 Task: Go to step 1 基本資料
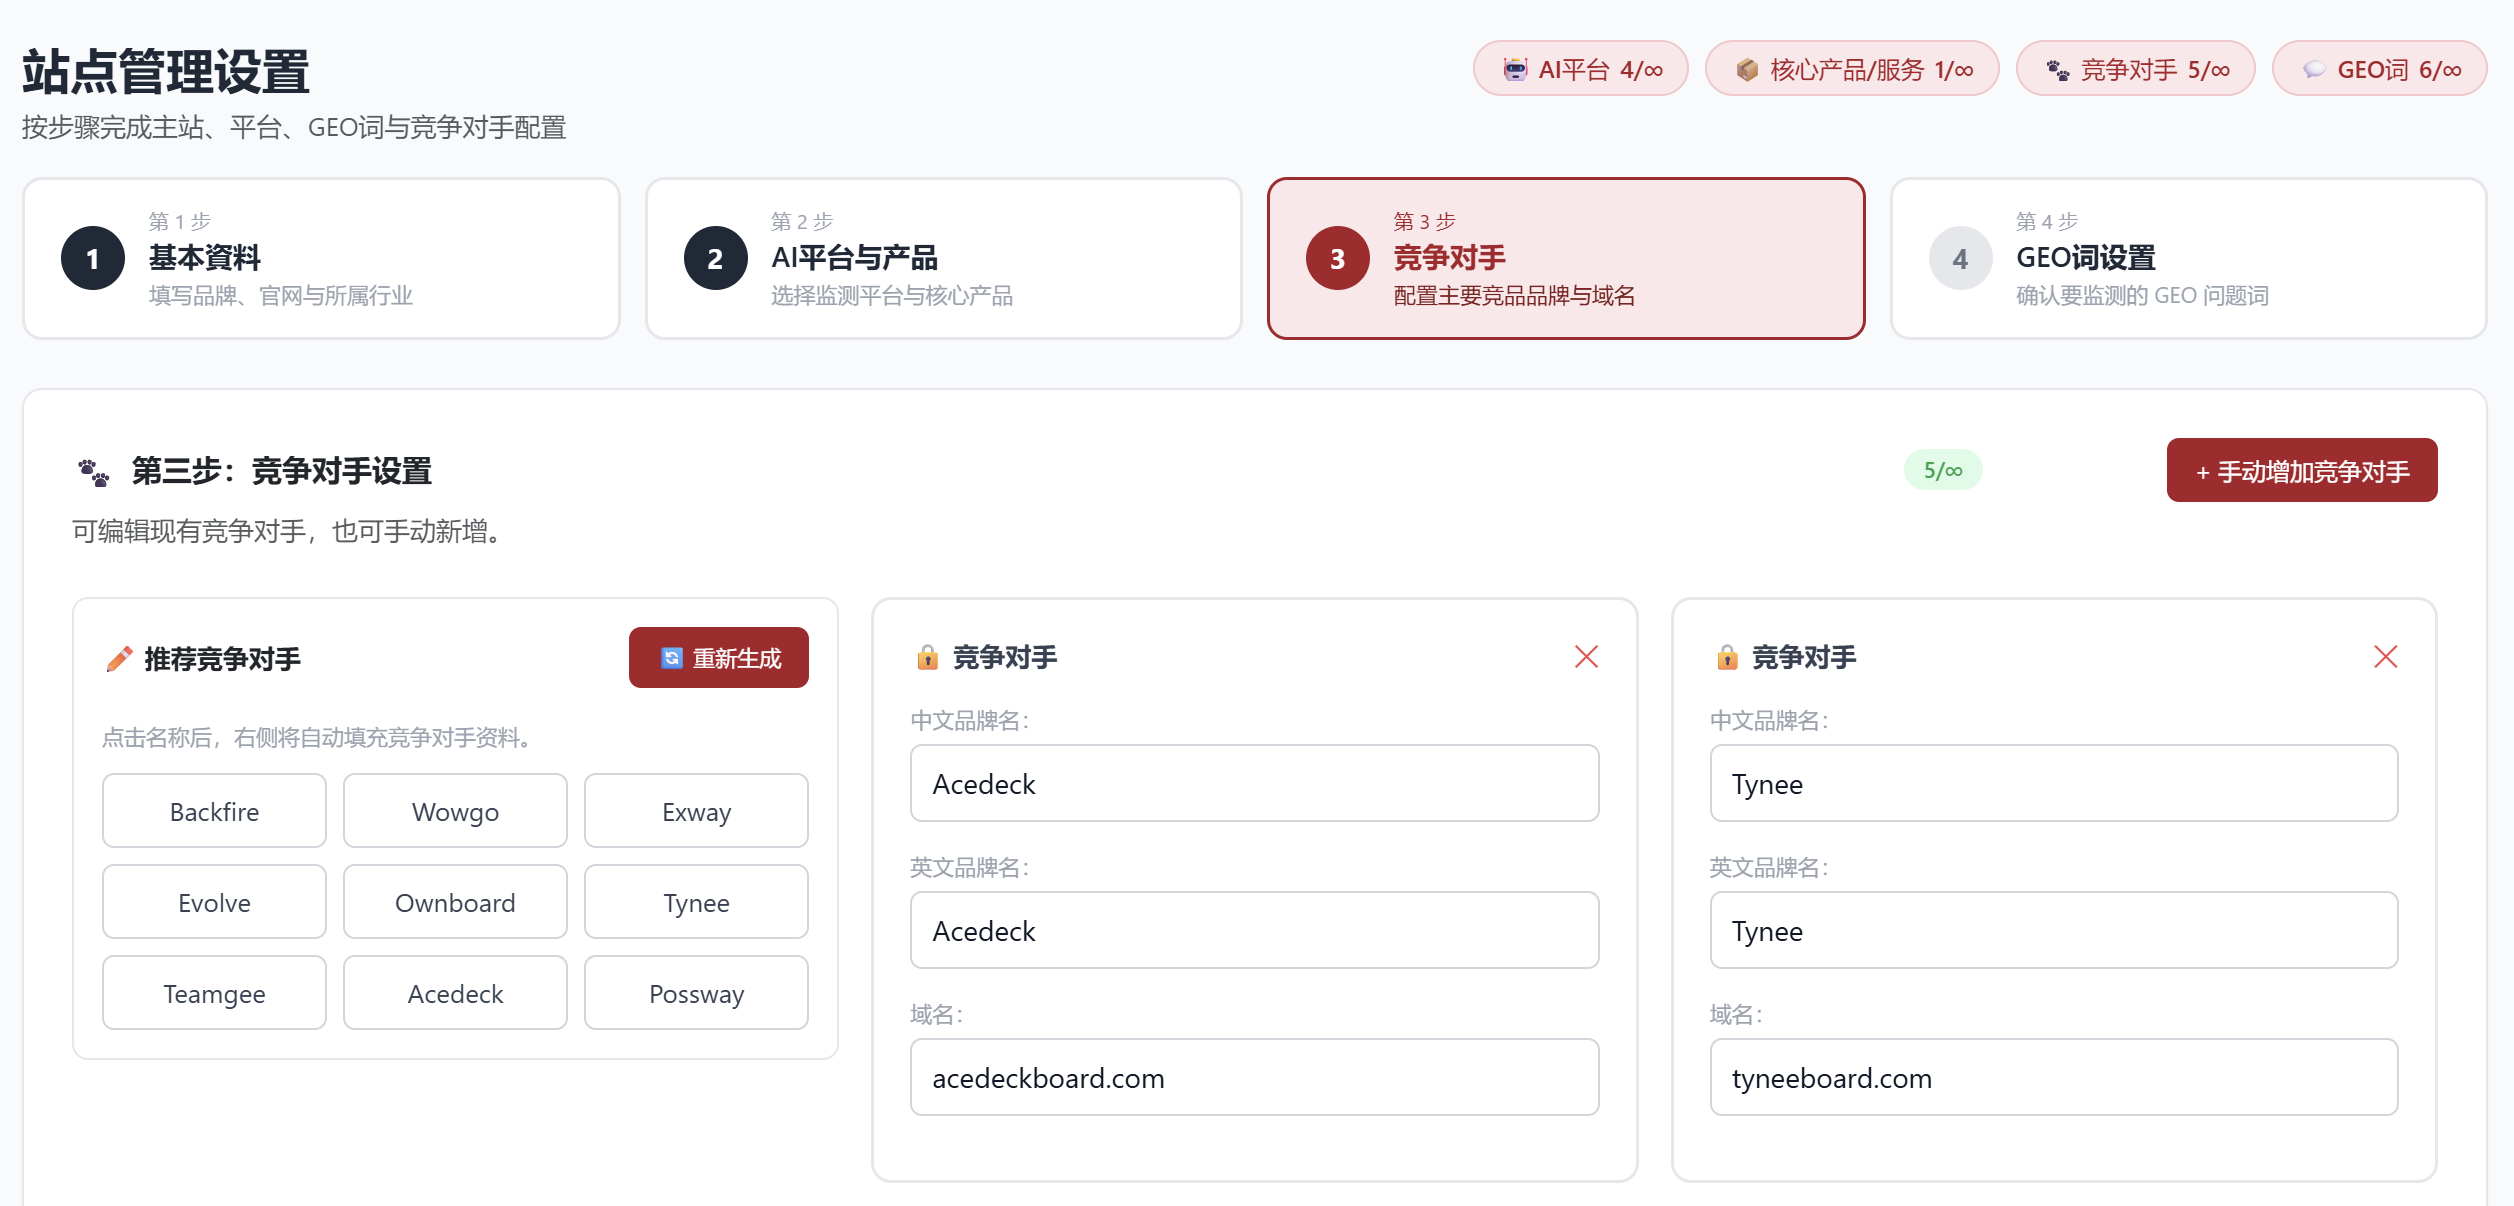321,258
